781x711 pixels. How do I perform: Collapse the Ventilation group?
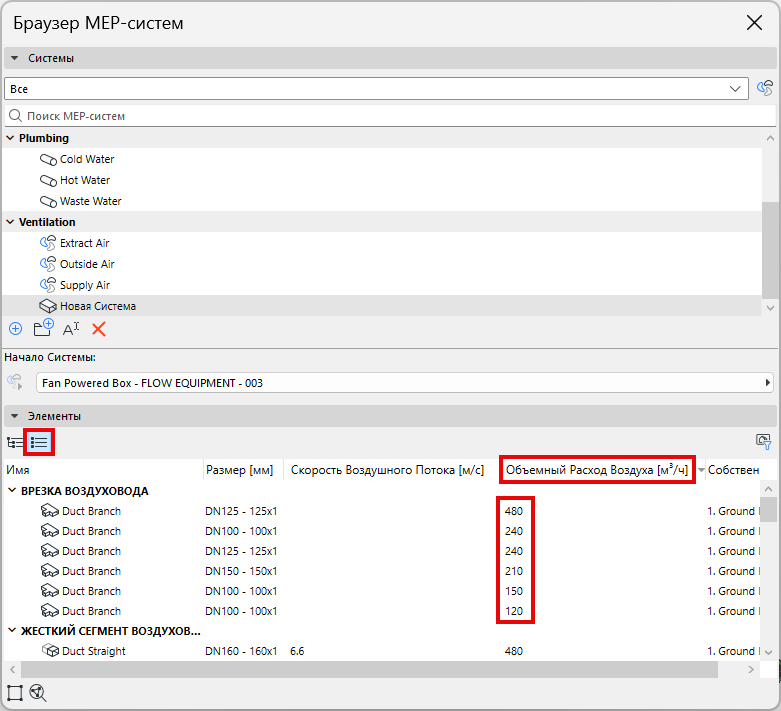pos(10,222)
